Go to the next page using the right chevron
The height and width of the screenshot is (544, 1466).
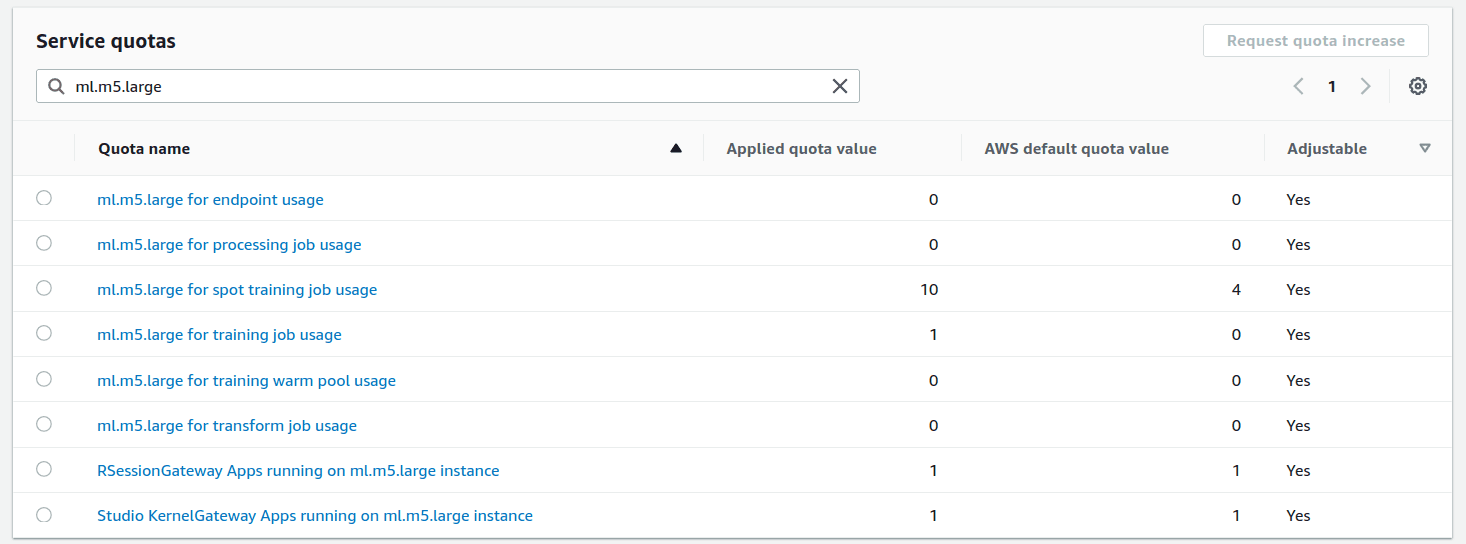coord(1365,86)
